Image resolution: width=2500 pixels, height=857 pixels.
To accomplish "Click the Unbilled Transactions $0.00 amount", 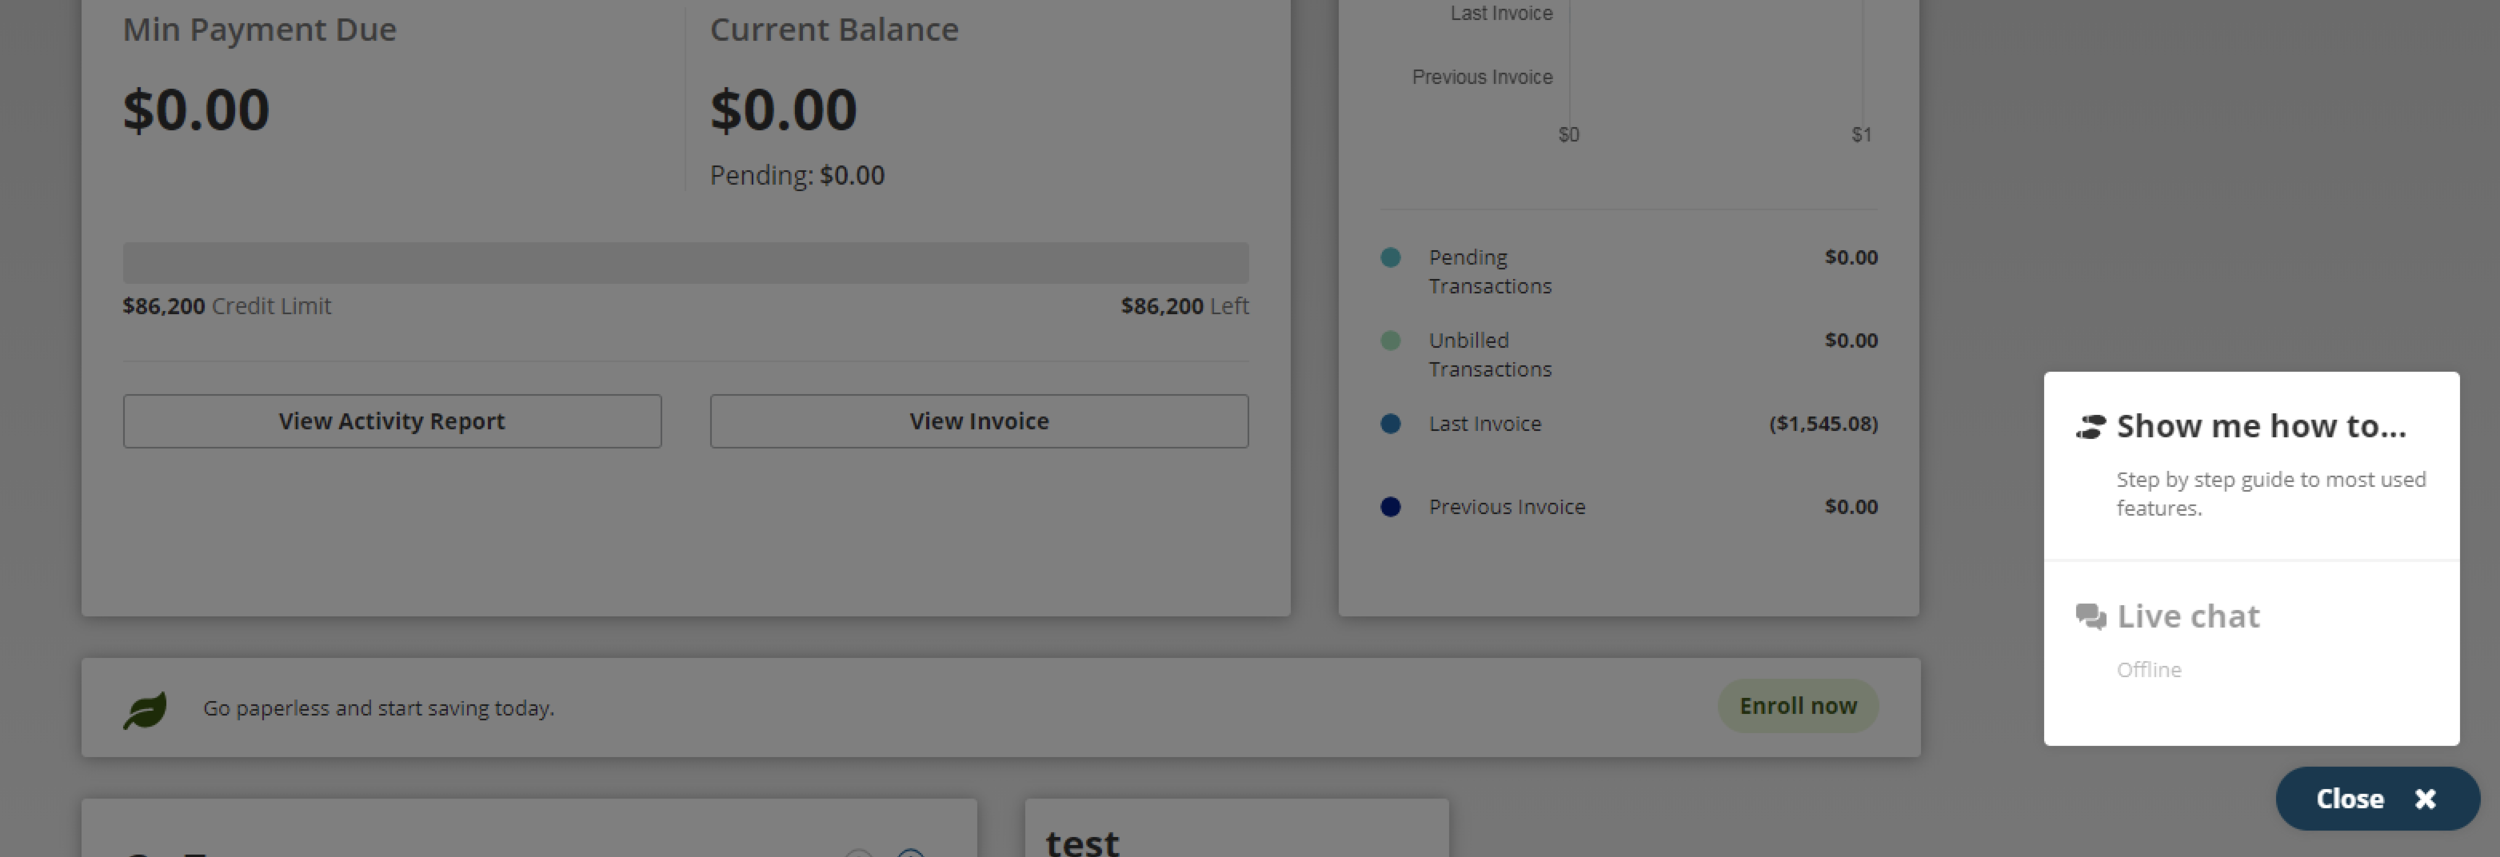I will (1851, 340).
